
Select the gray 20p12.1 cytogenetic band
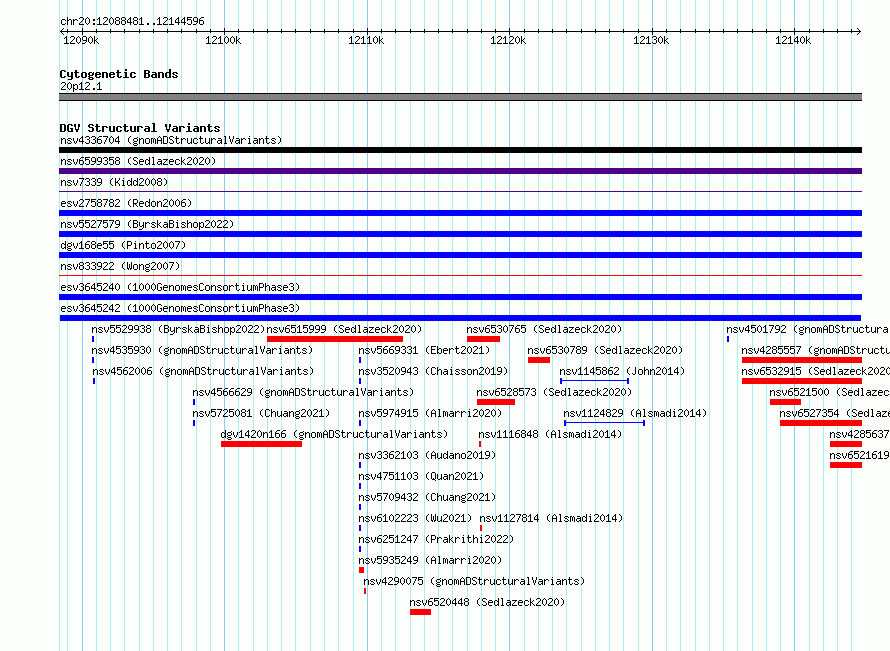pos(460,97)
